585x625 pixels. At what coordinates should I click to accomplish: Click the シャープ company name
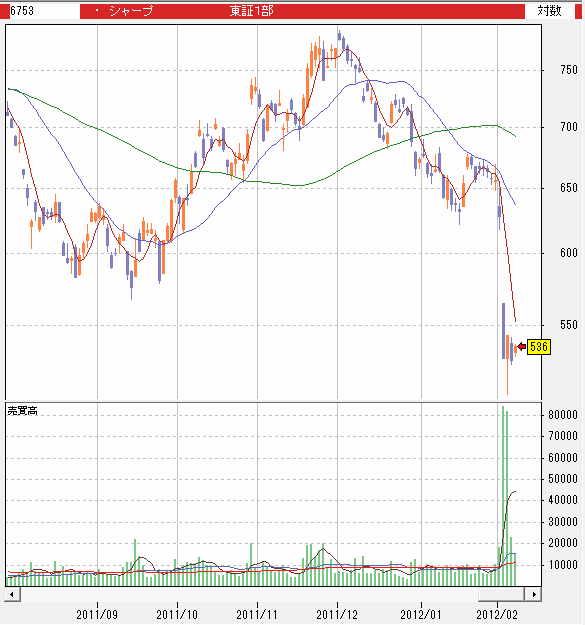tap(131, 11)
